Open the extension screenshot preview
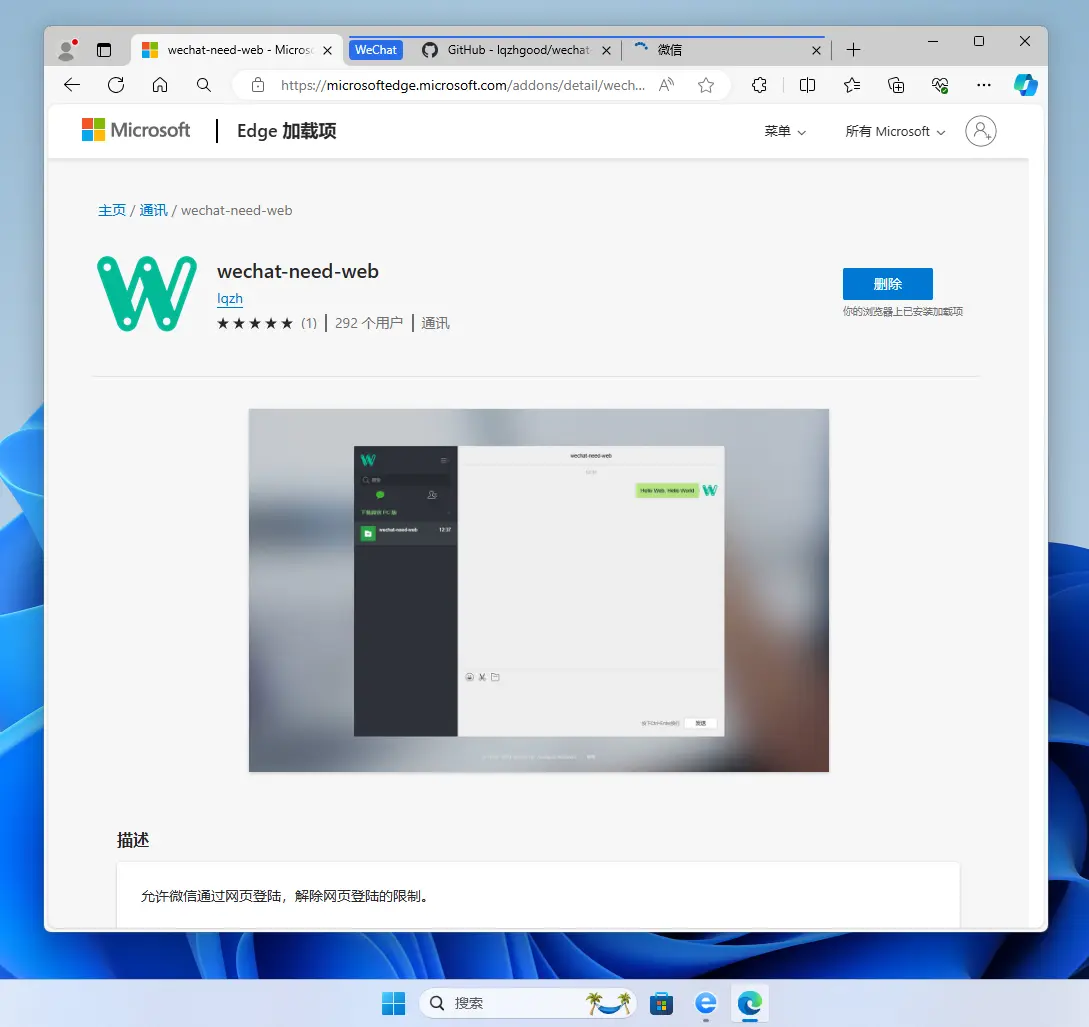The image size is (1089, 1027). tap(538, 590)
